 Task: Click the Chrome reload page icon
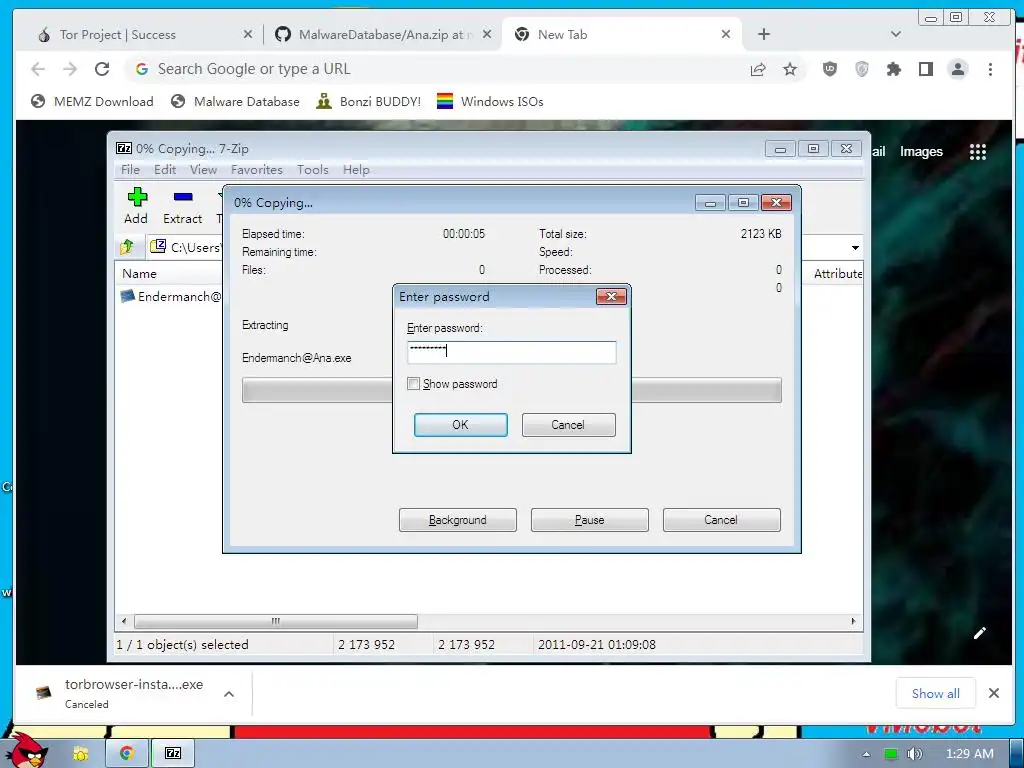coord(102,69)
